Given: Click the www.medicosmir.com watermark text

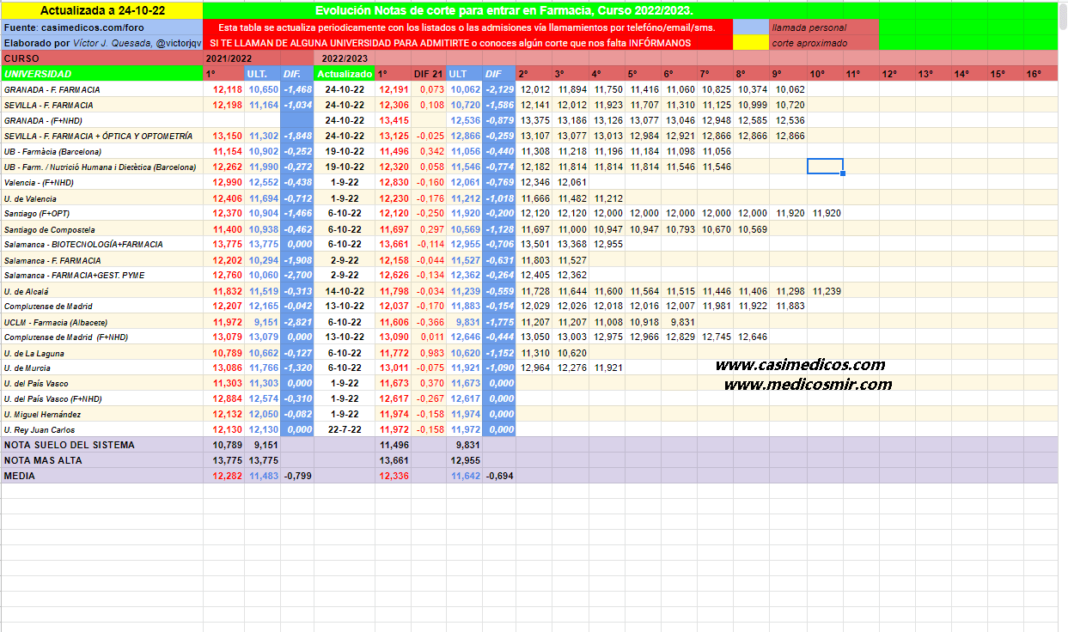Looking at the screenshot, I should 808,385.
